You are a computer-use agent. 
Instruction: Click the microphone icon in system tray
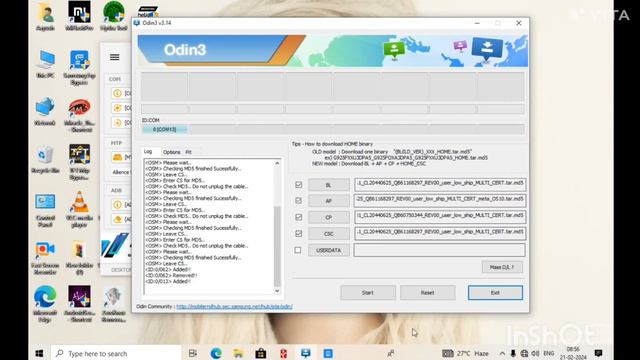[x=513, y=353]
